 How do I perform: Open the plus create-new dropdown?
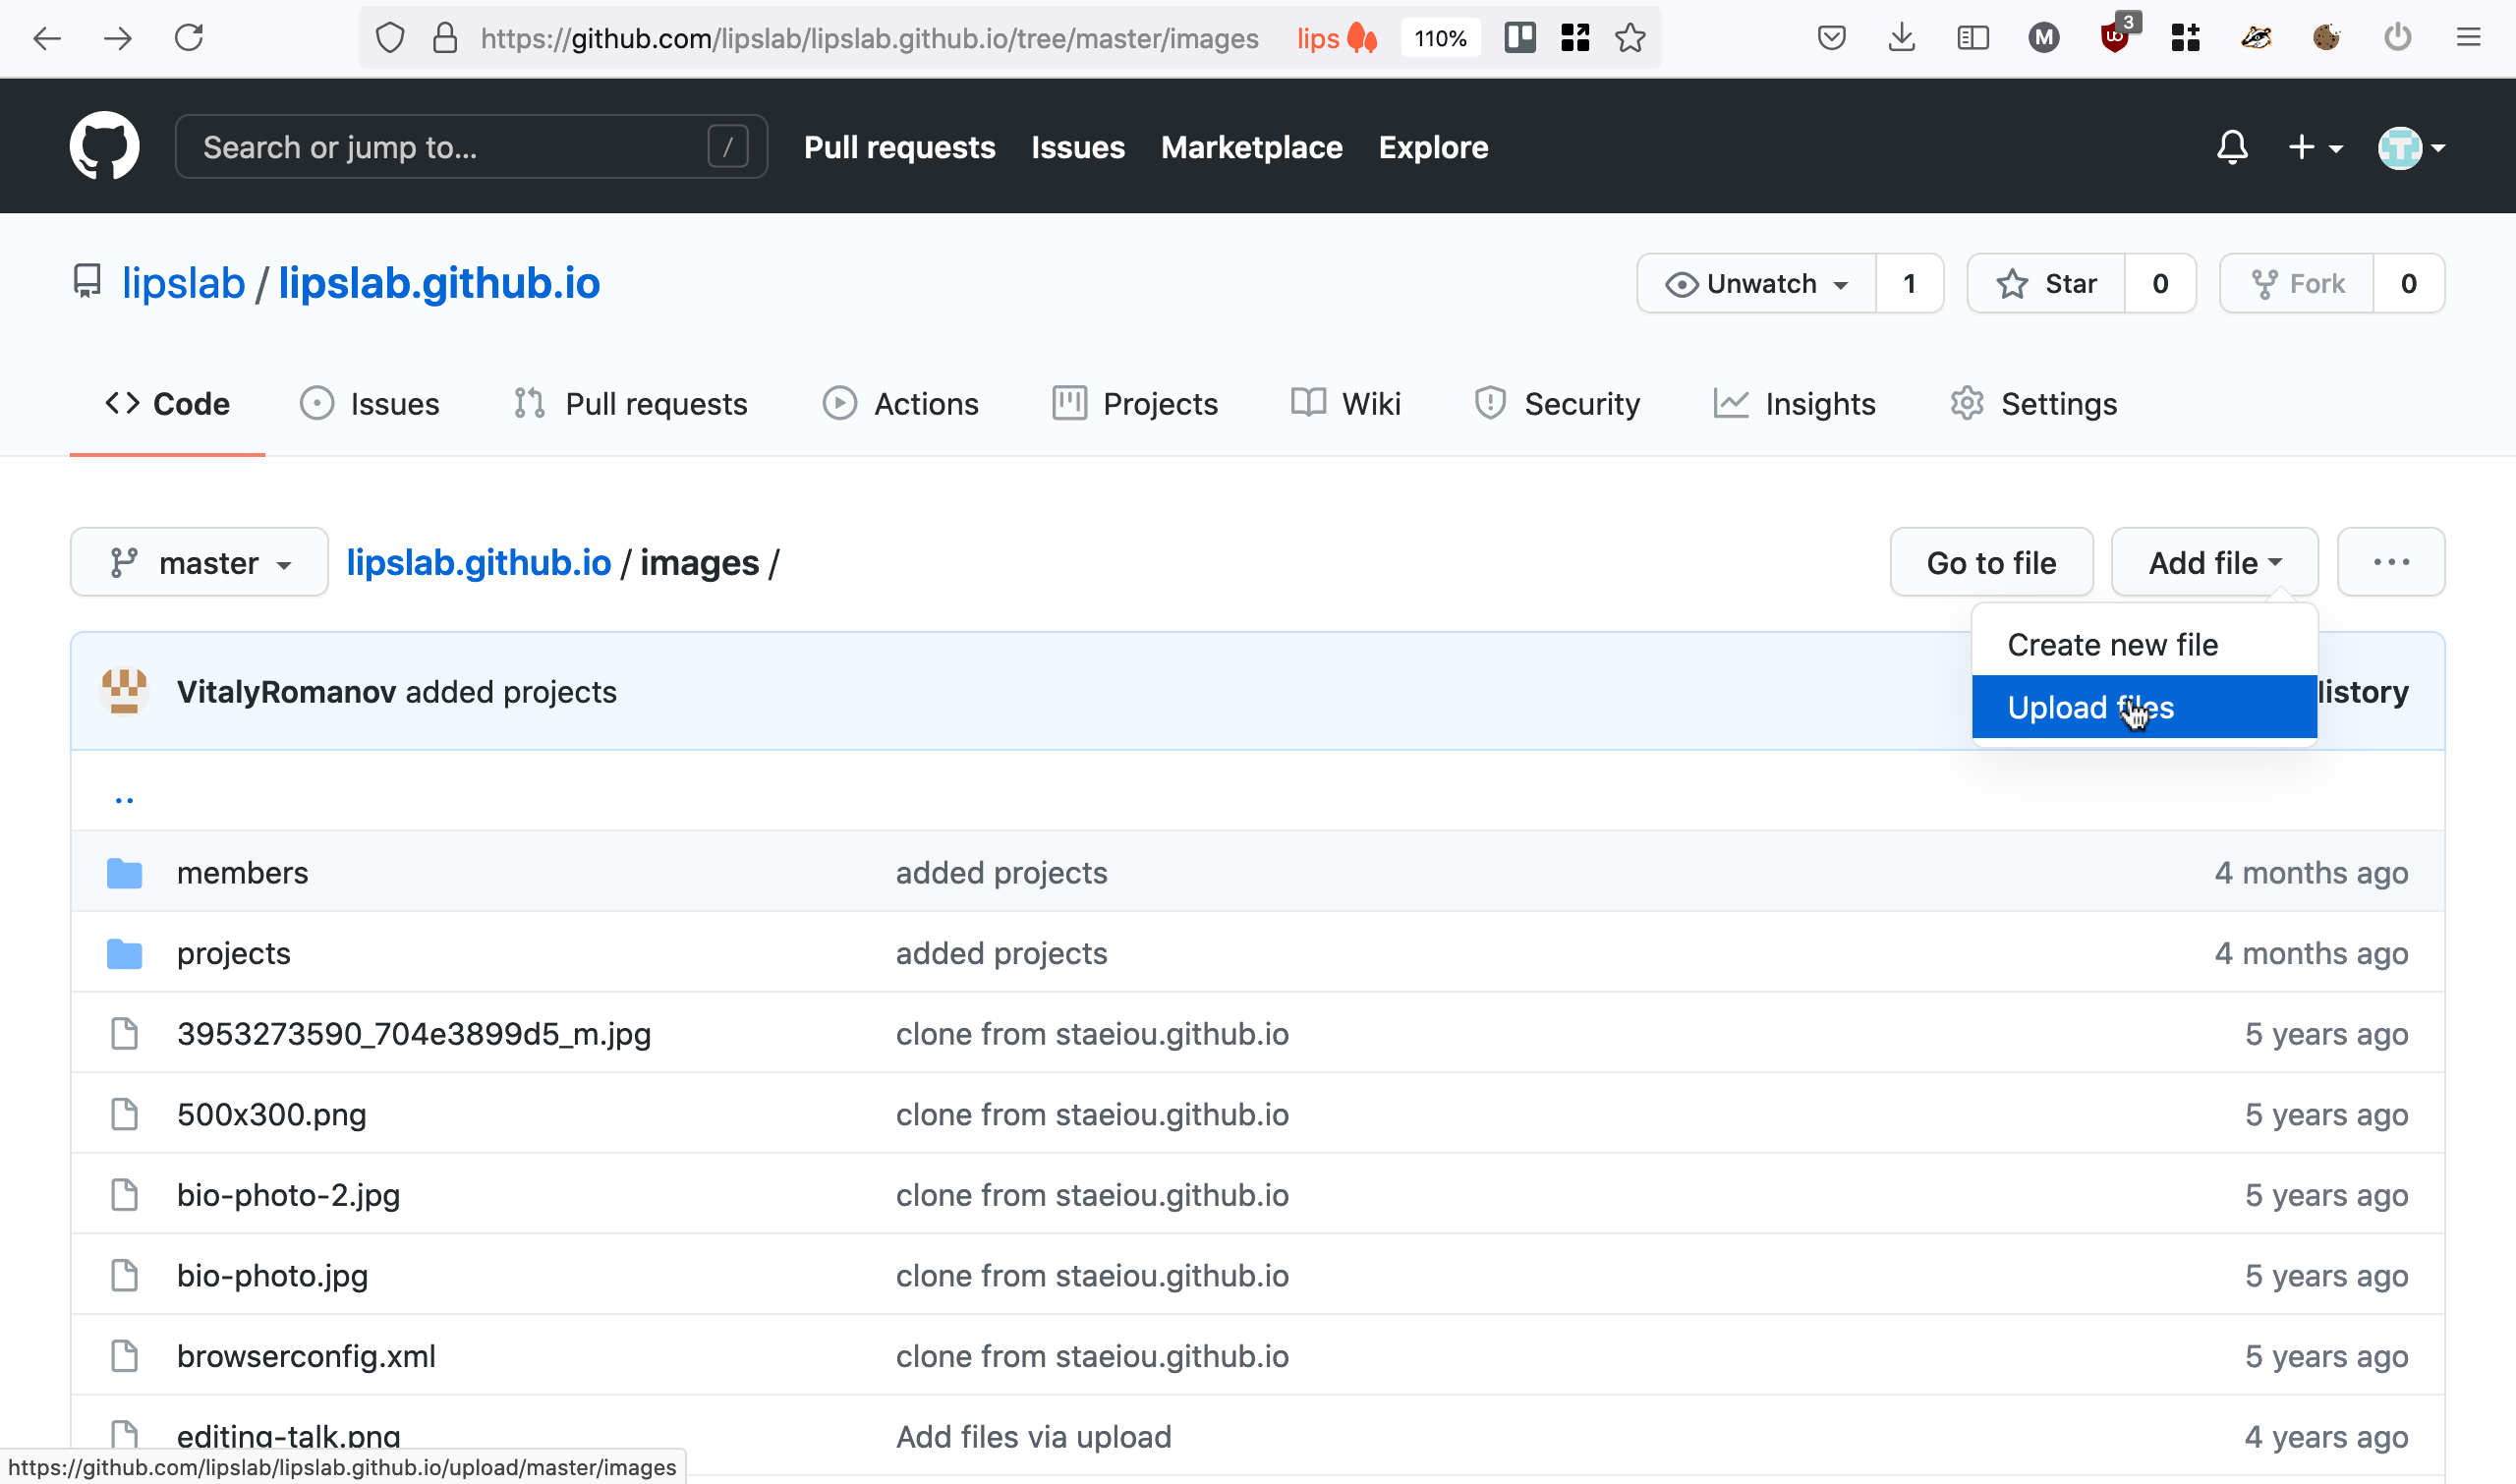tap(2314, 147)
